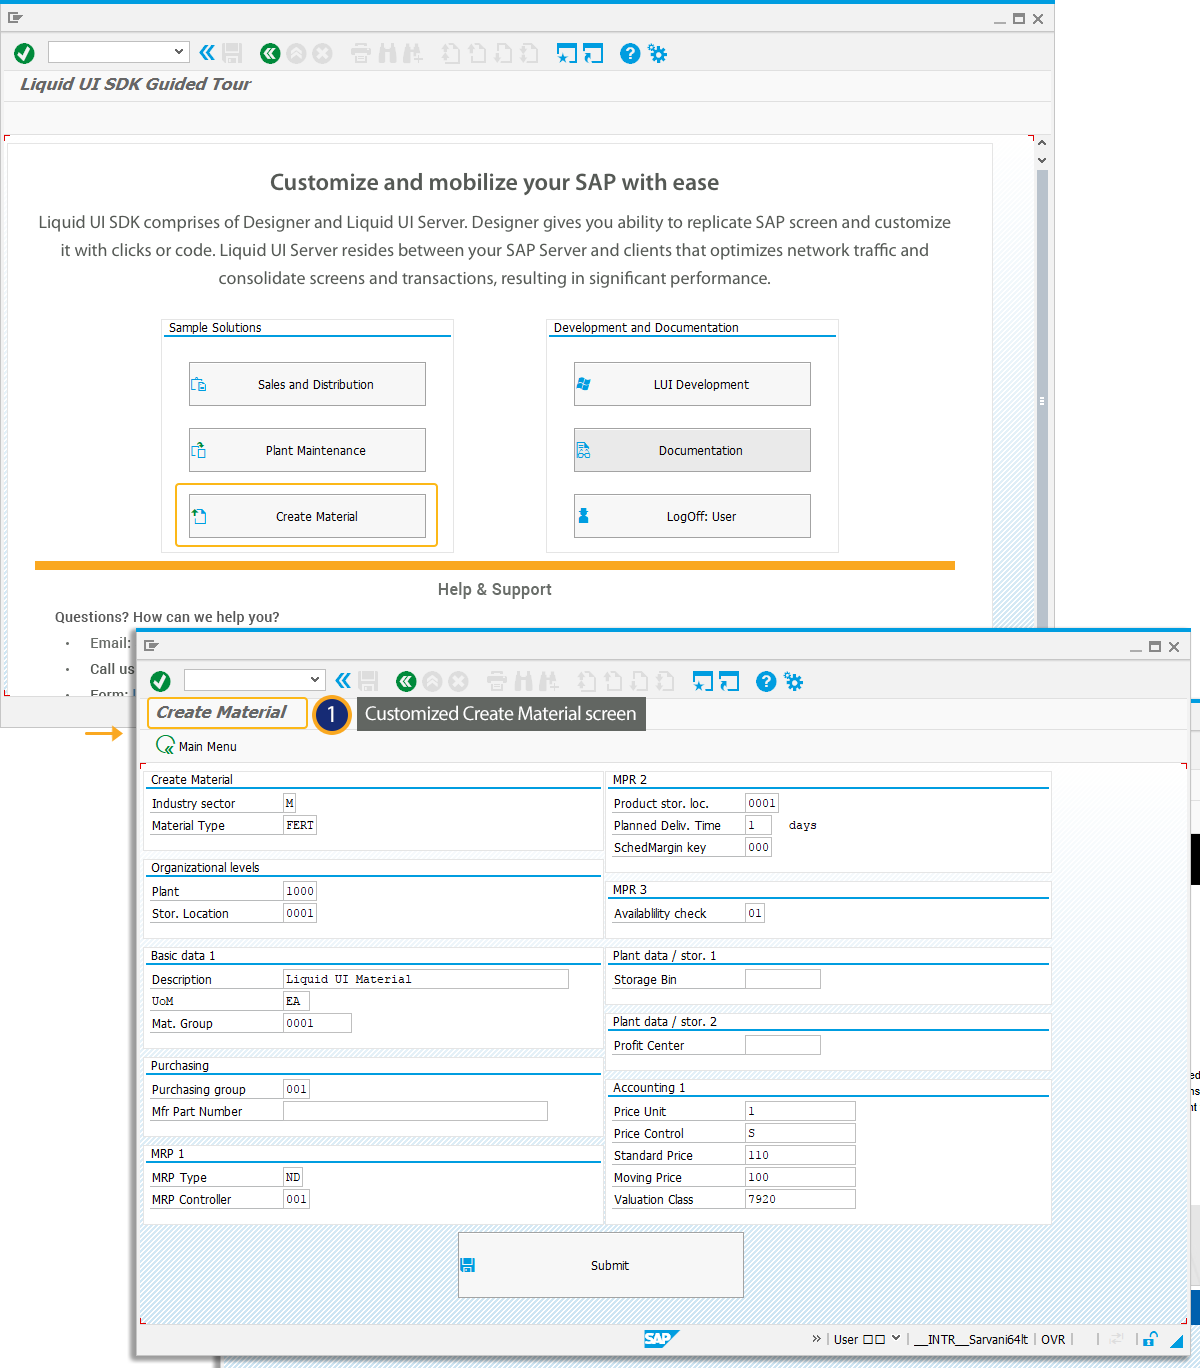Image resolution: width=1200 pixels, height=1368 pixels.
Task: Click the green Enter checkmark in the Create Material window
Action: coord(160,681)
